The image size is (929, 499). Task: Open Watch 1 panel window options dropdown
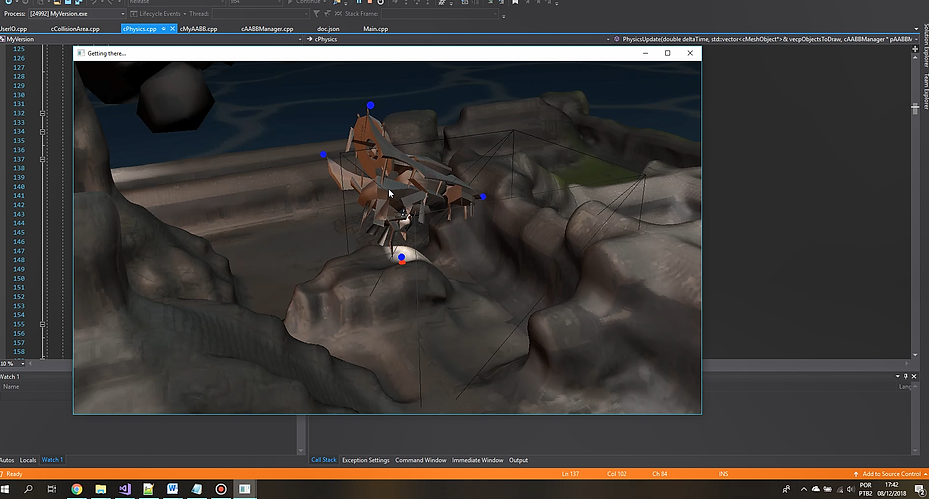(898, 376)
